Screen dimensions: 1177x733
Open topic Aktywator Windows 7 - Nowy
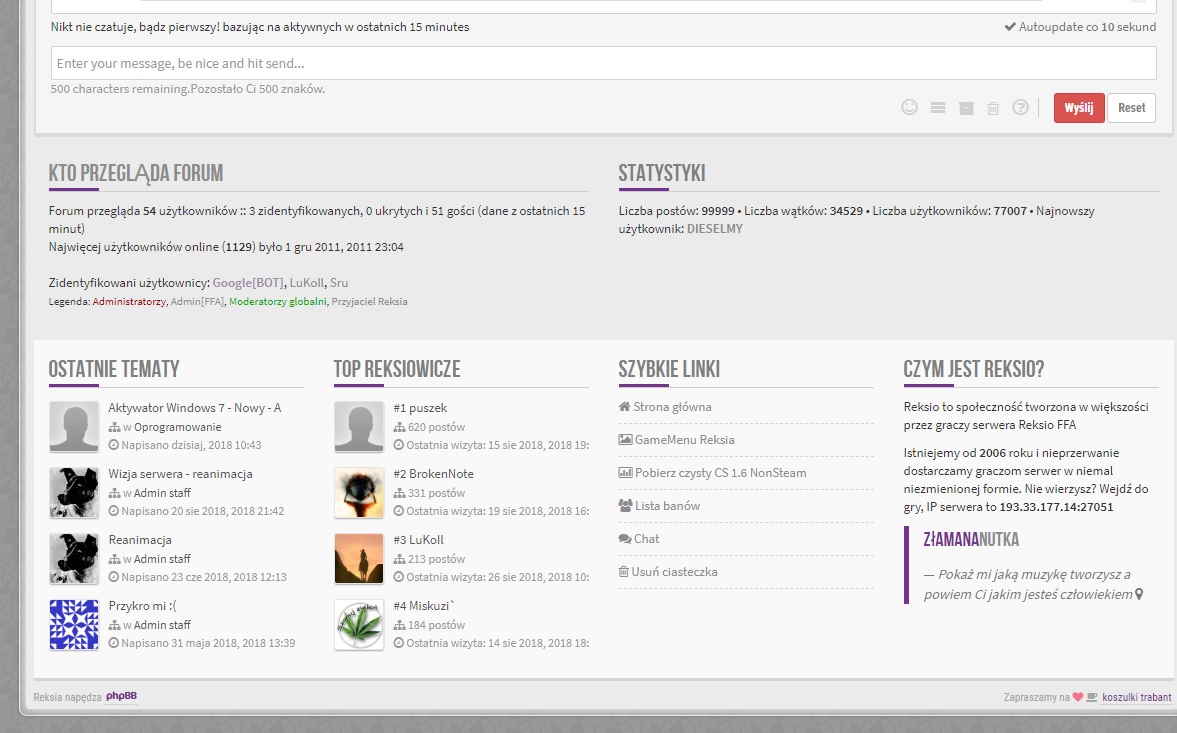click(194, 408)
